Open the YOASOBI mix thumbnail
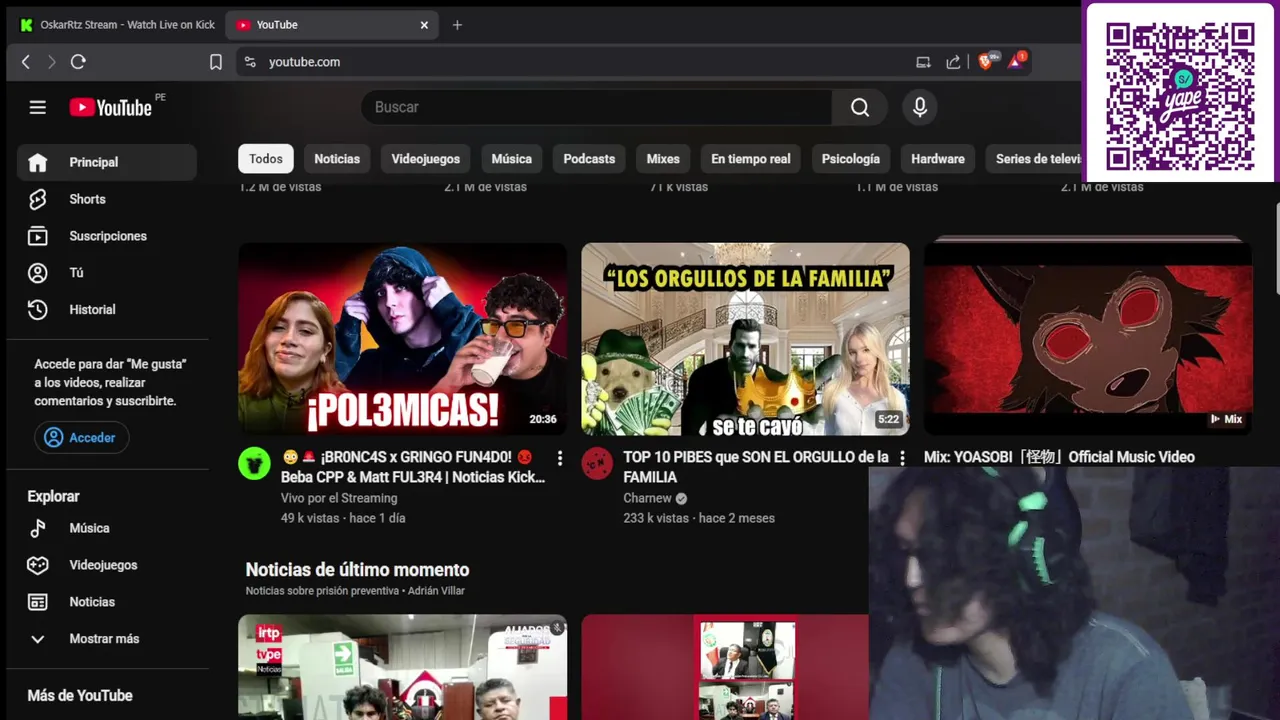The image size is (1280, 720). (x=1088, y=339)
